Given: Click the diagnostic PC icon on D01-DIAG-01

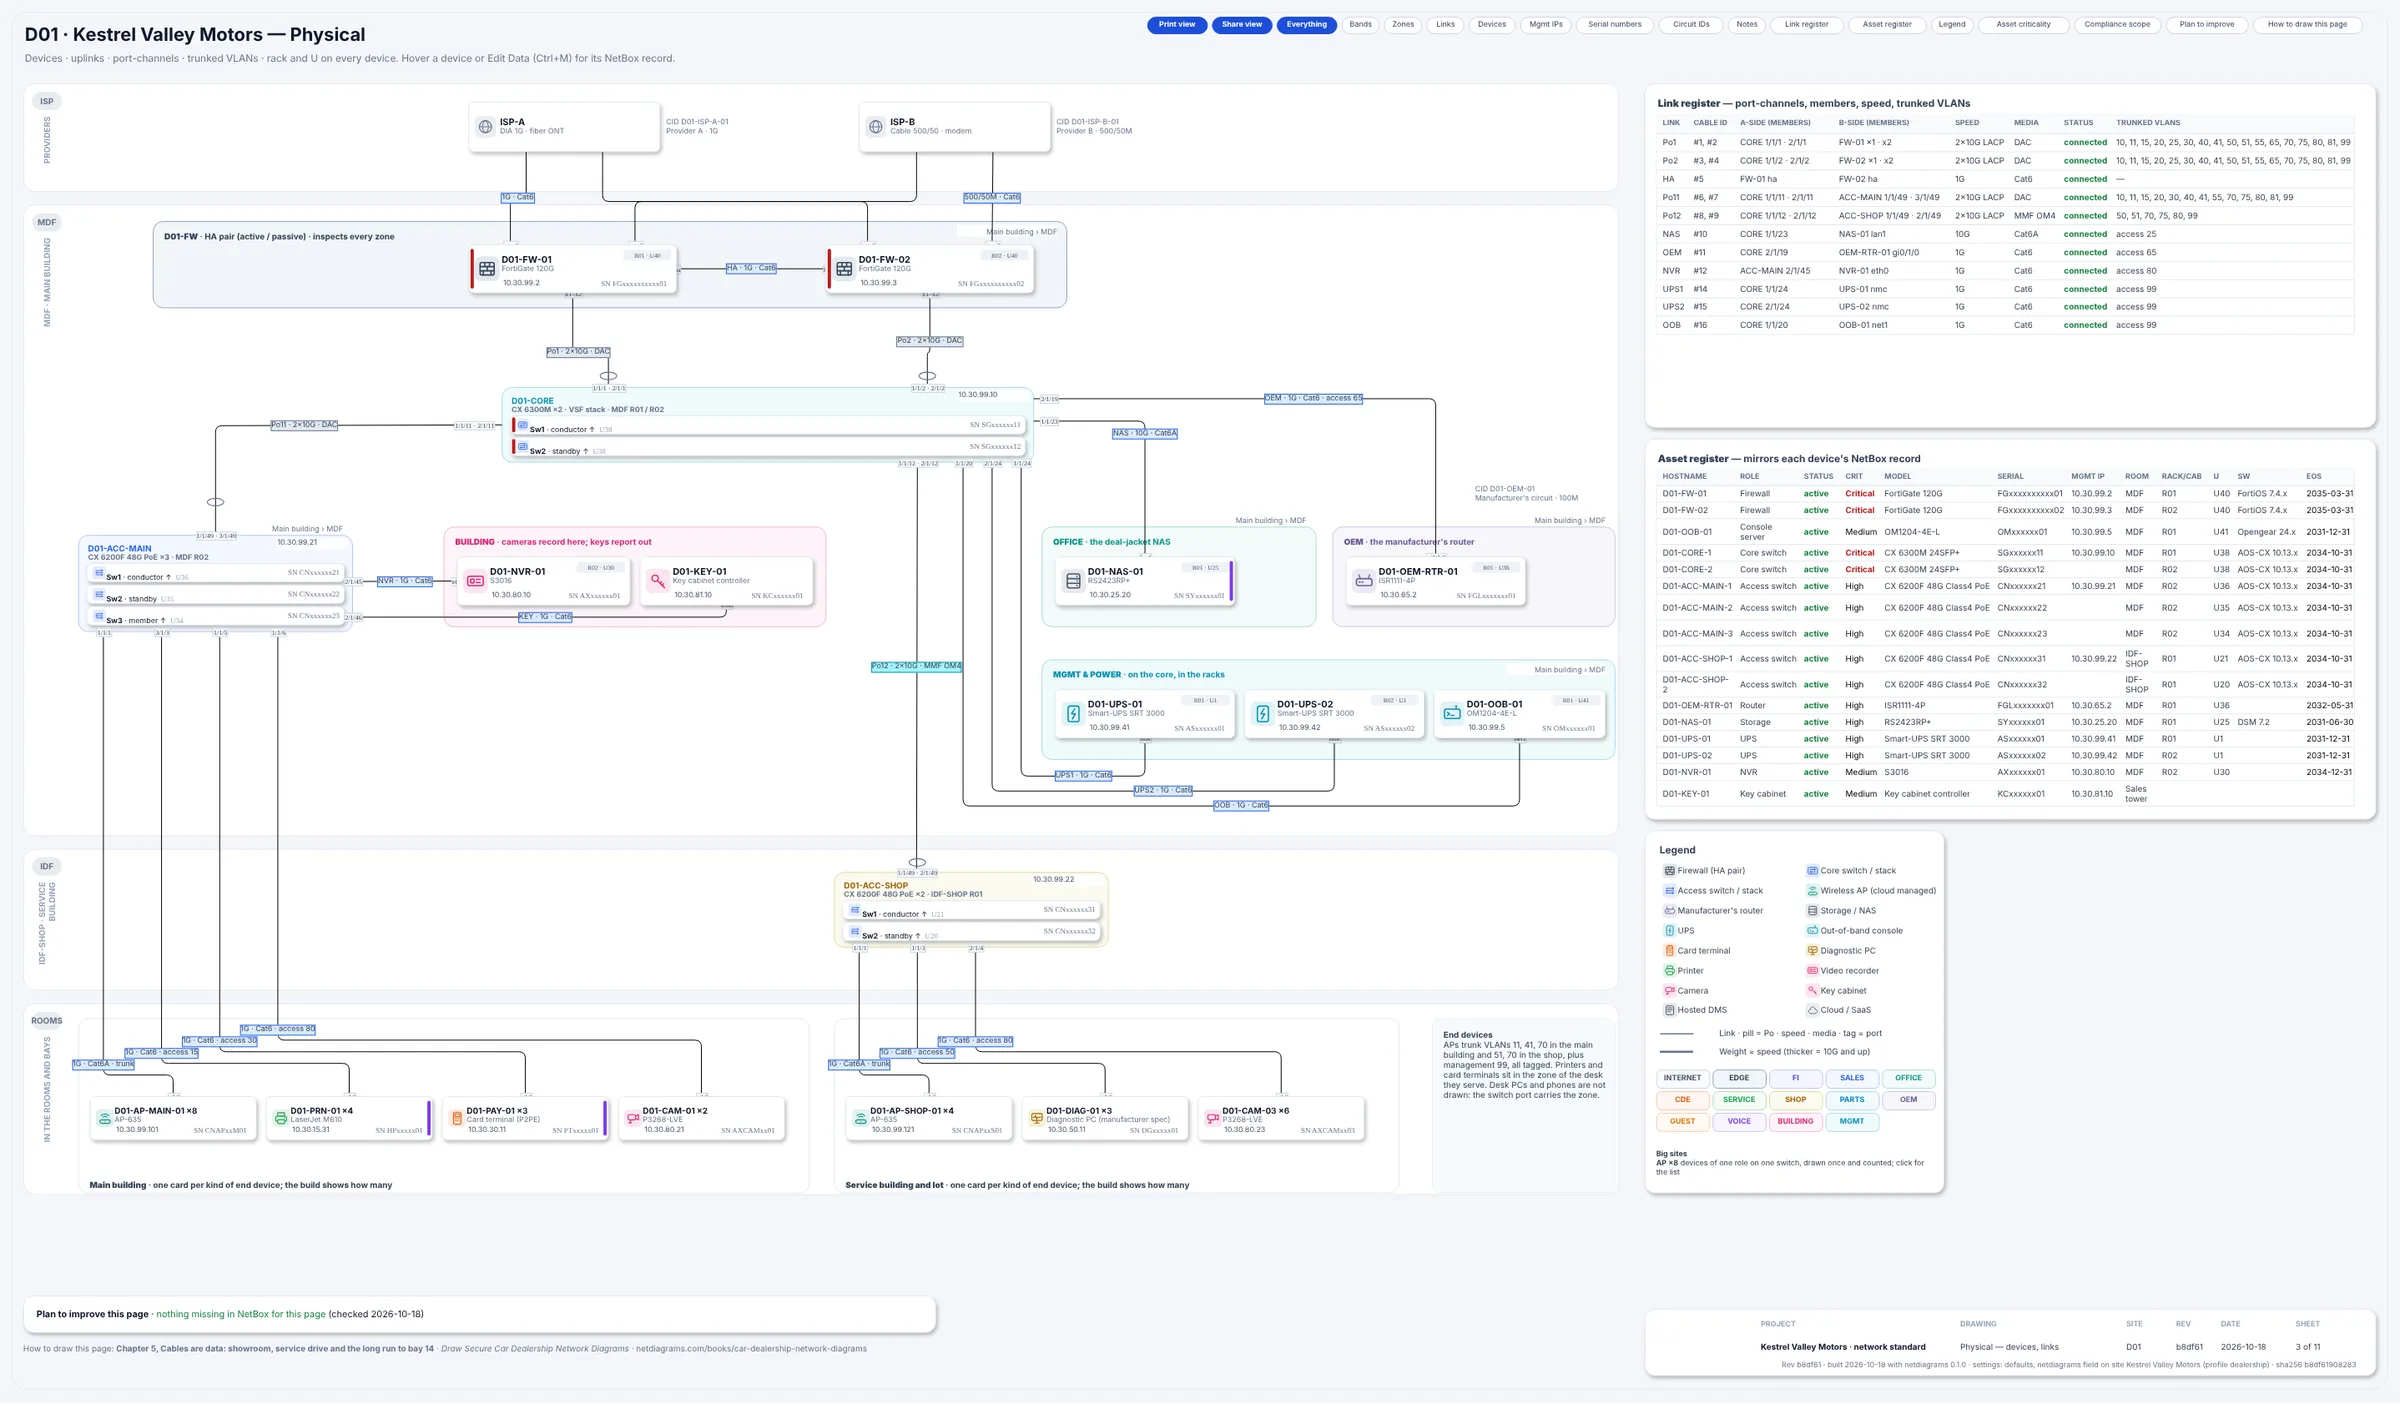Looking at the screenshot, I should [1036, 1119].
